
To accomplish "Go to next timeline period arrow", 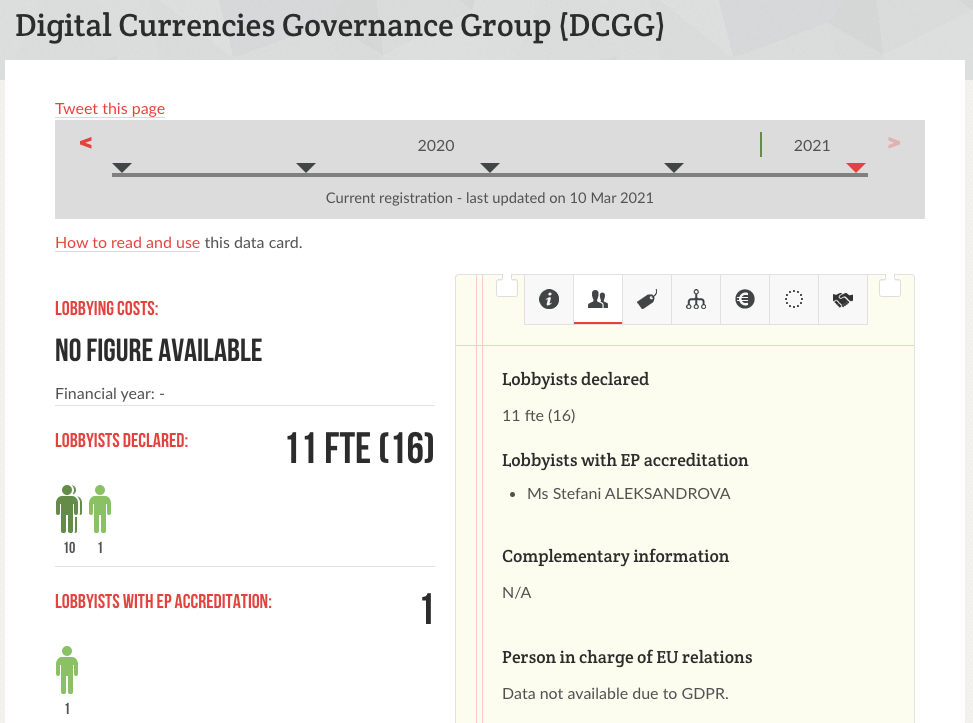I will click(x=894, y=143).
